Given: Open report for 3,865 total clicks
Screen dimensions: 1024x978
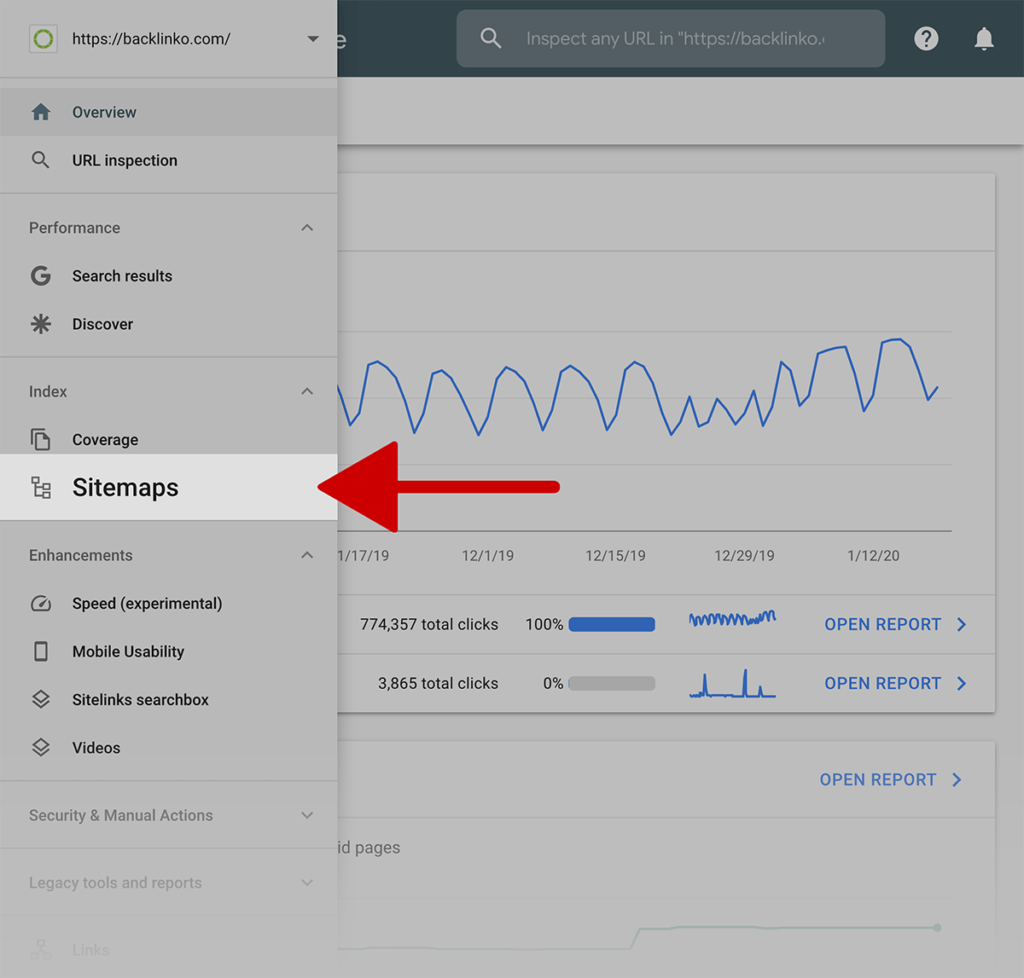Looking at the screenshot, I should (894, 683).
